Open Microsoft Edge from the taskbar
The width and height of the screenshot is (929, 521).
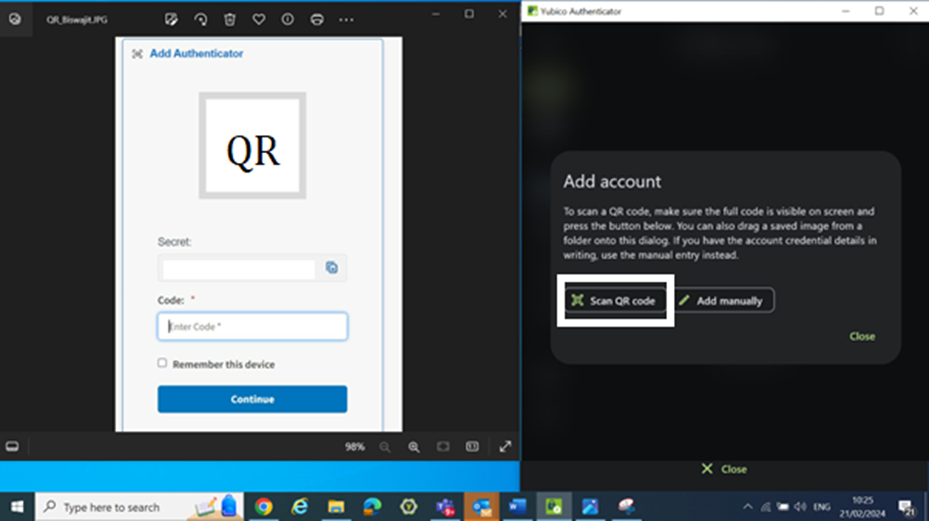click(x=372, y=507)
